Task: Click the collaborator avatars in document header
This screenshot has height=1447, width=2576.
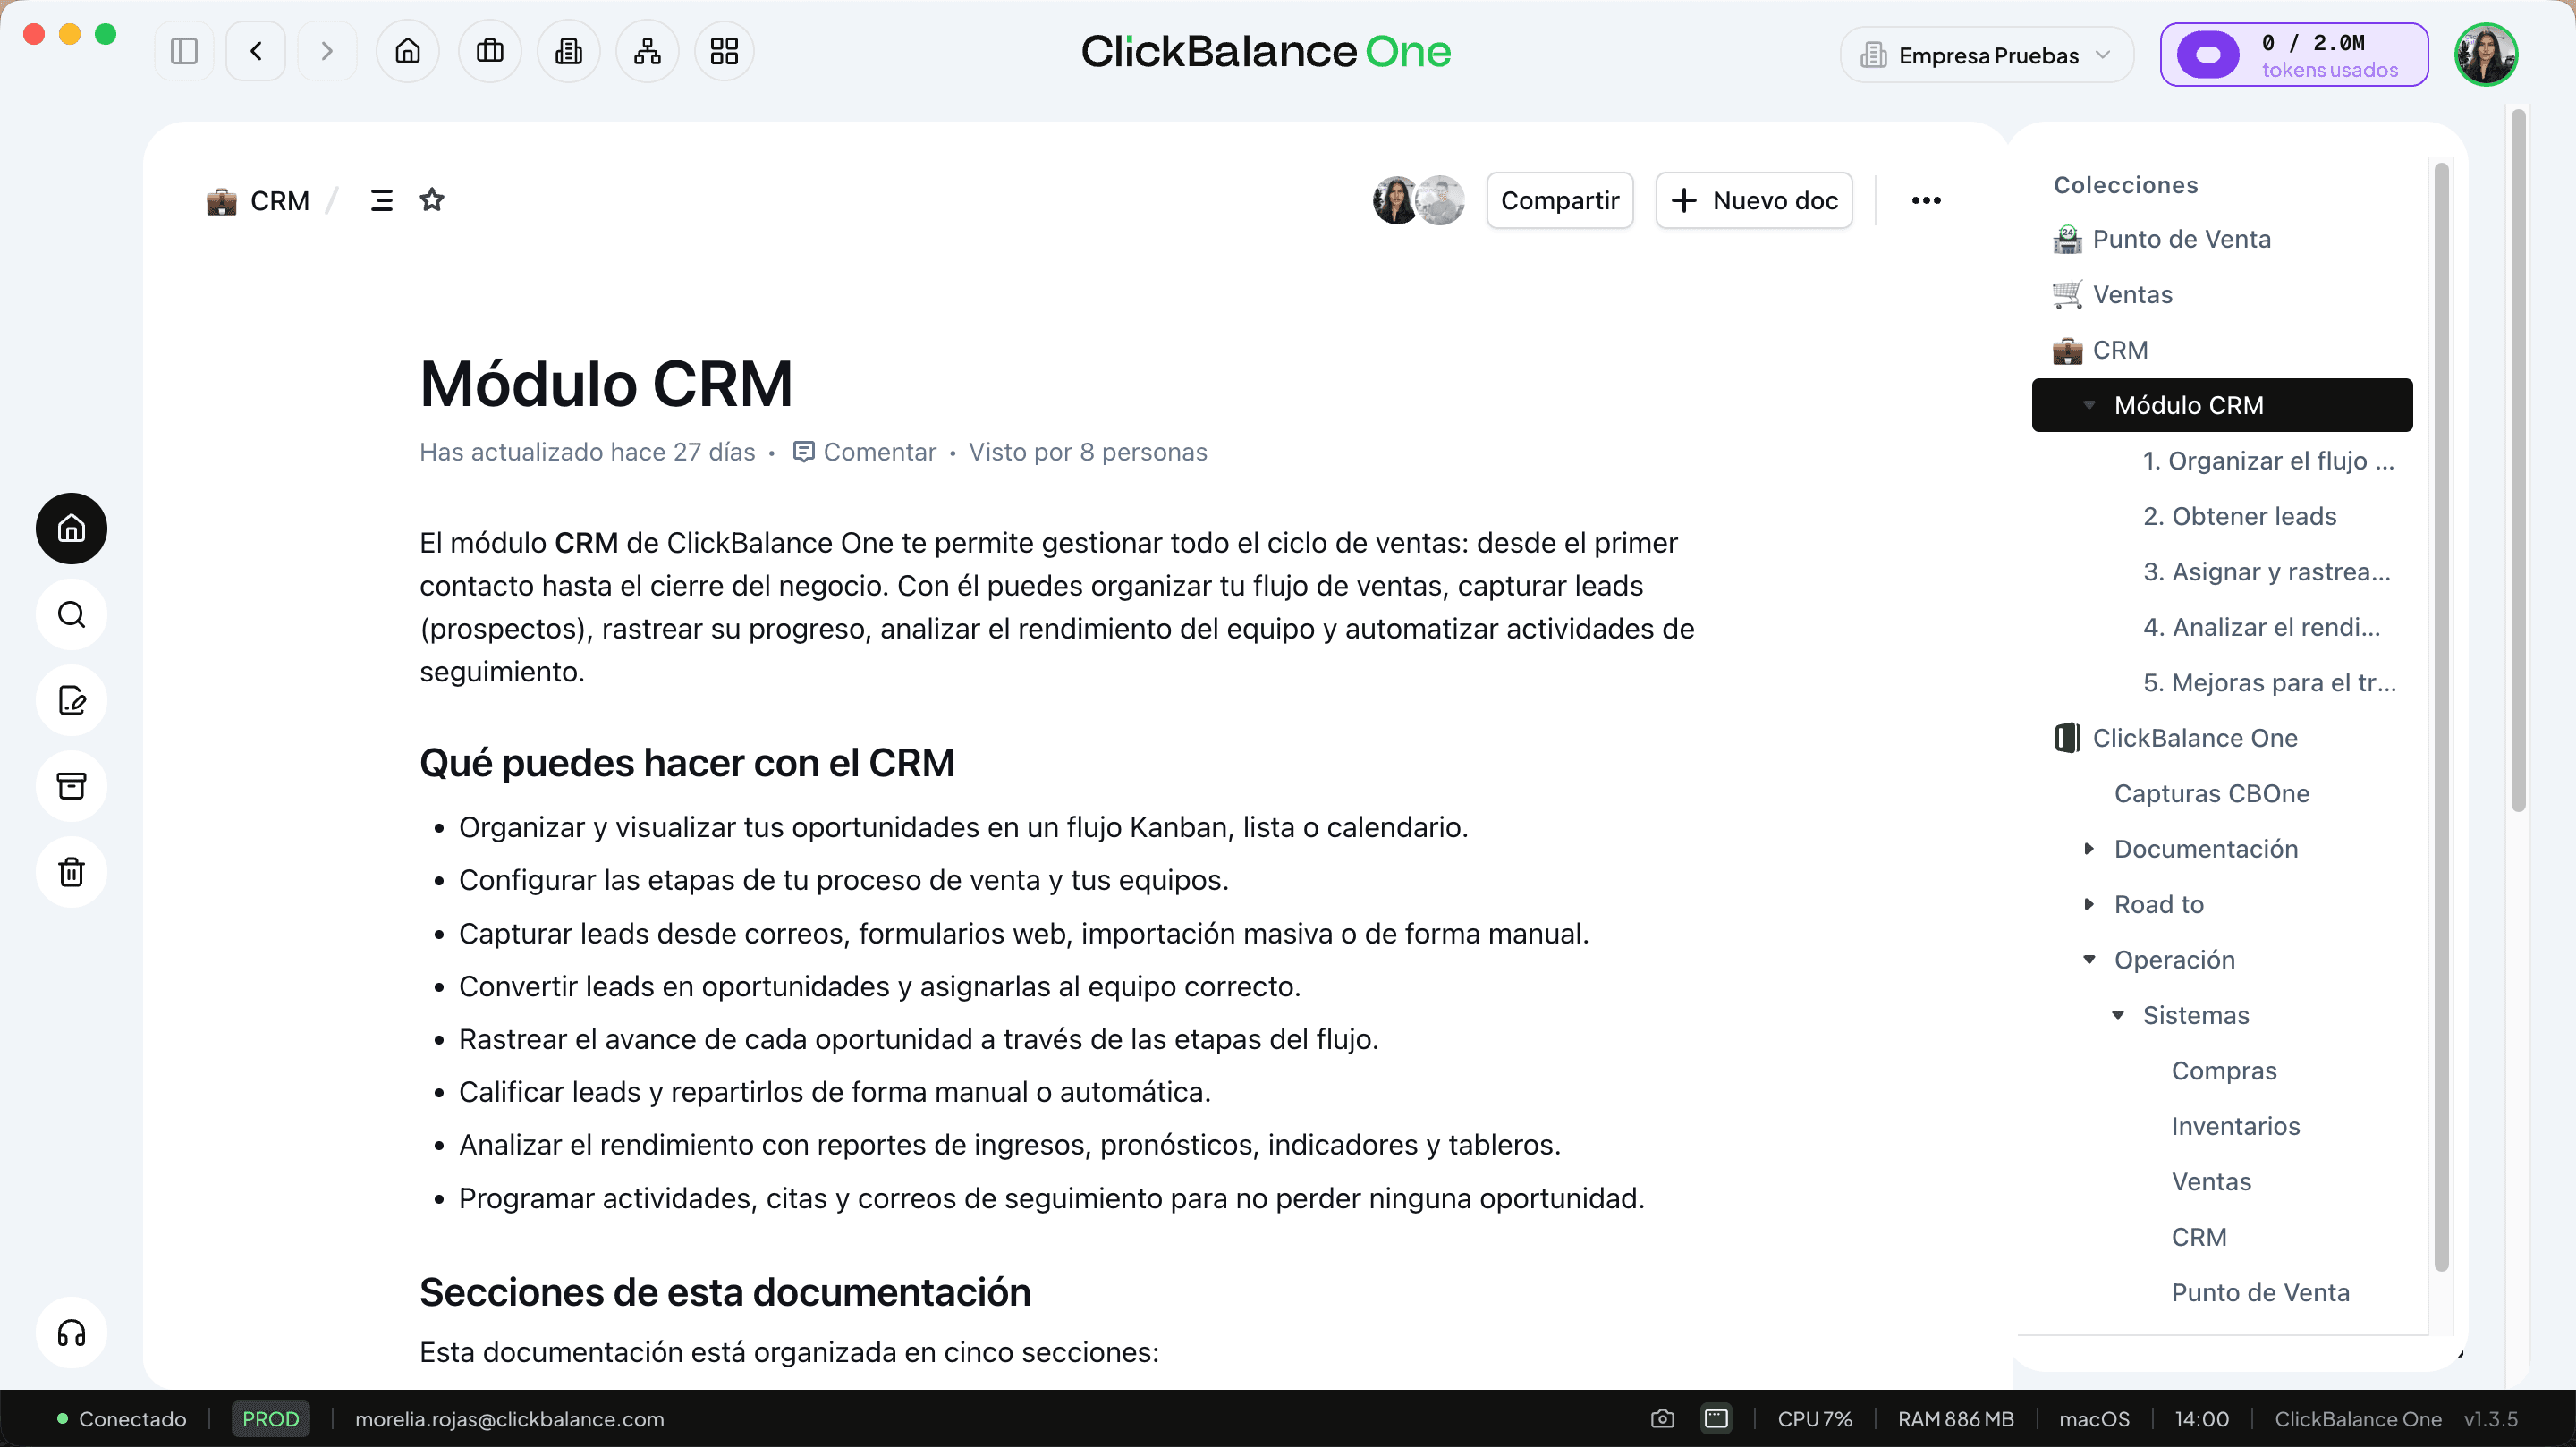Action: (1418, 200)
